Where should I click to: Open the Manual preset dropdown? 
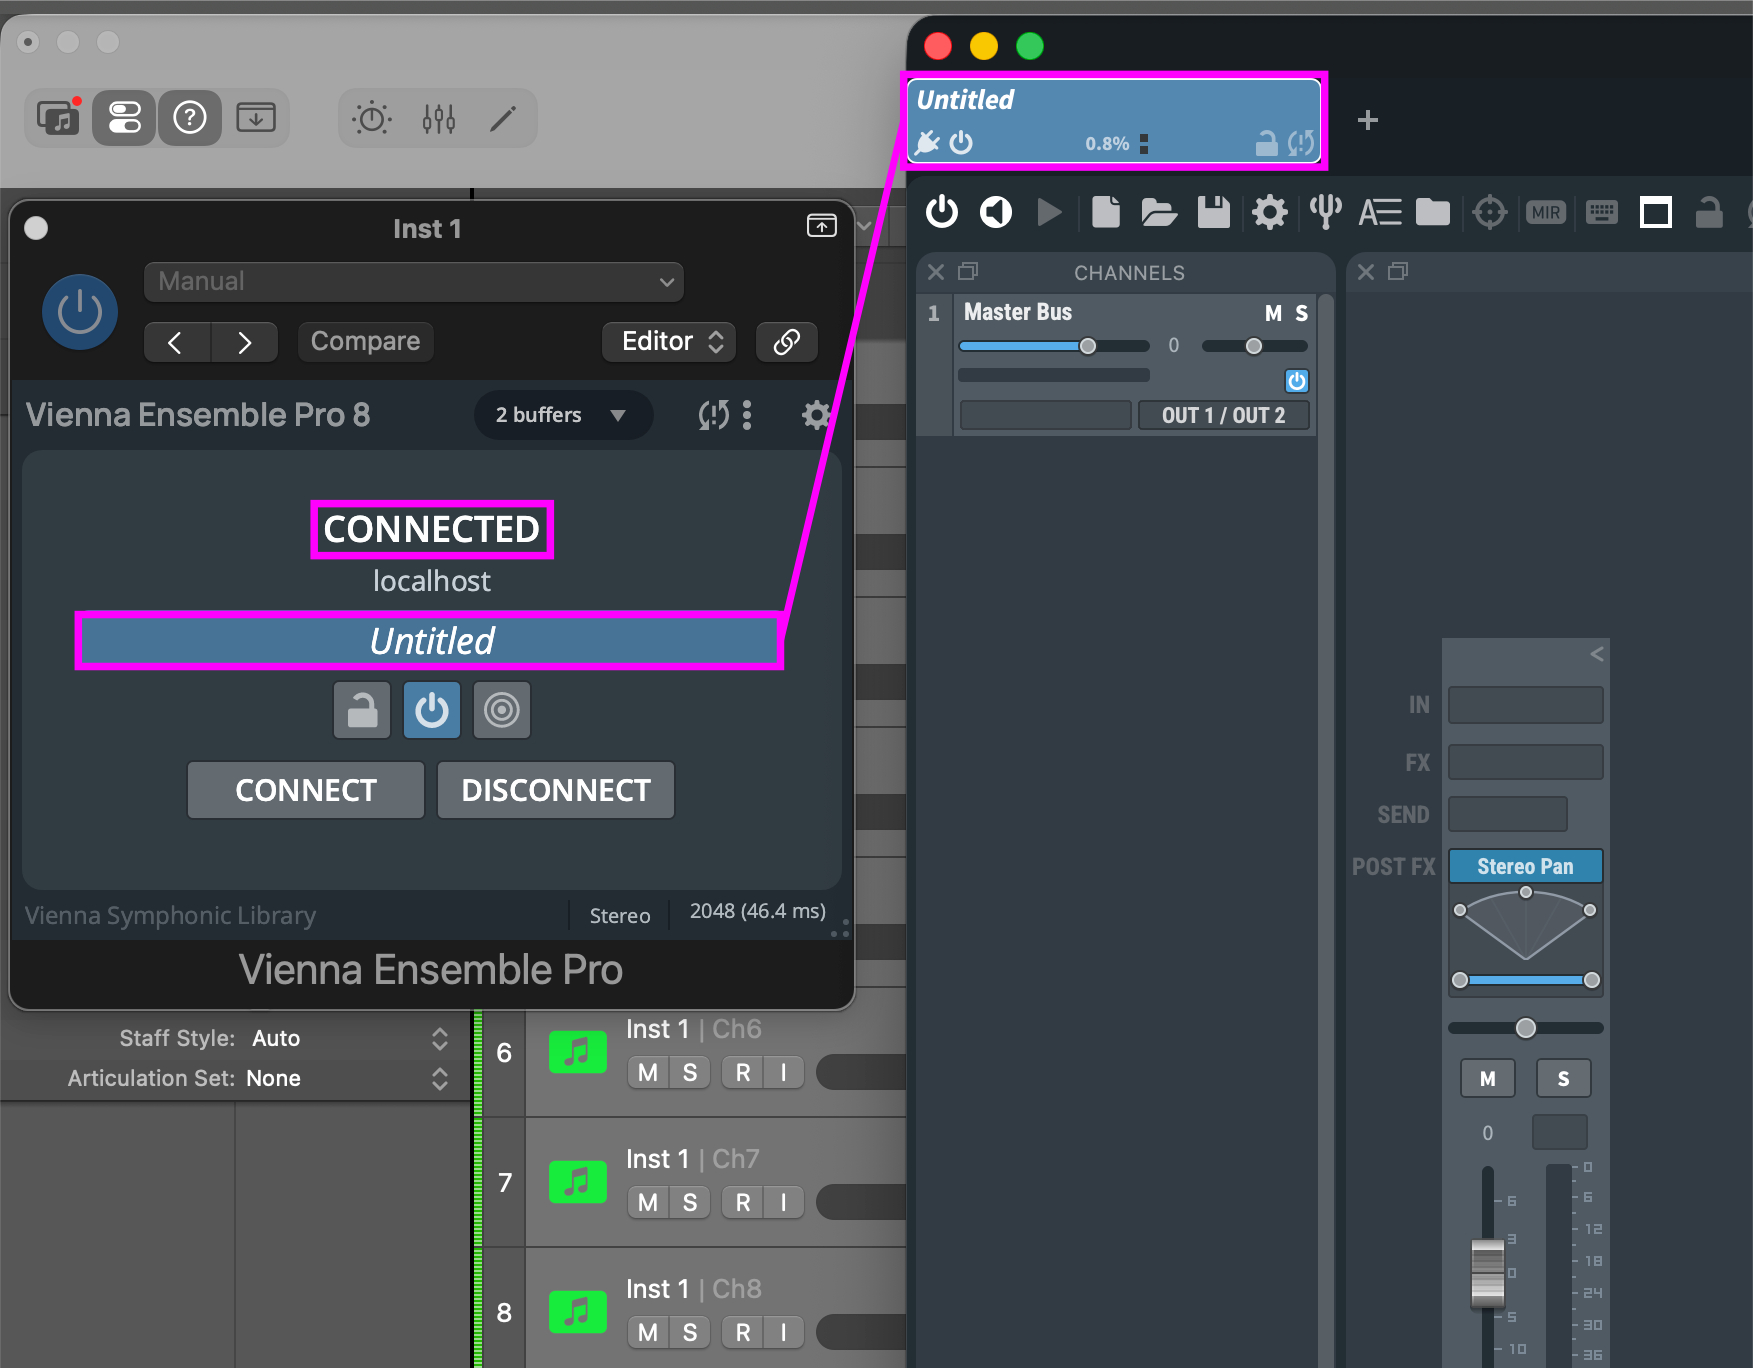coord(414,282)
